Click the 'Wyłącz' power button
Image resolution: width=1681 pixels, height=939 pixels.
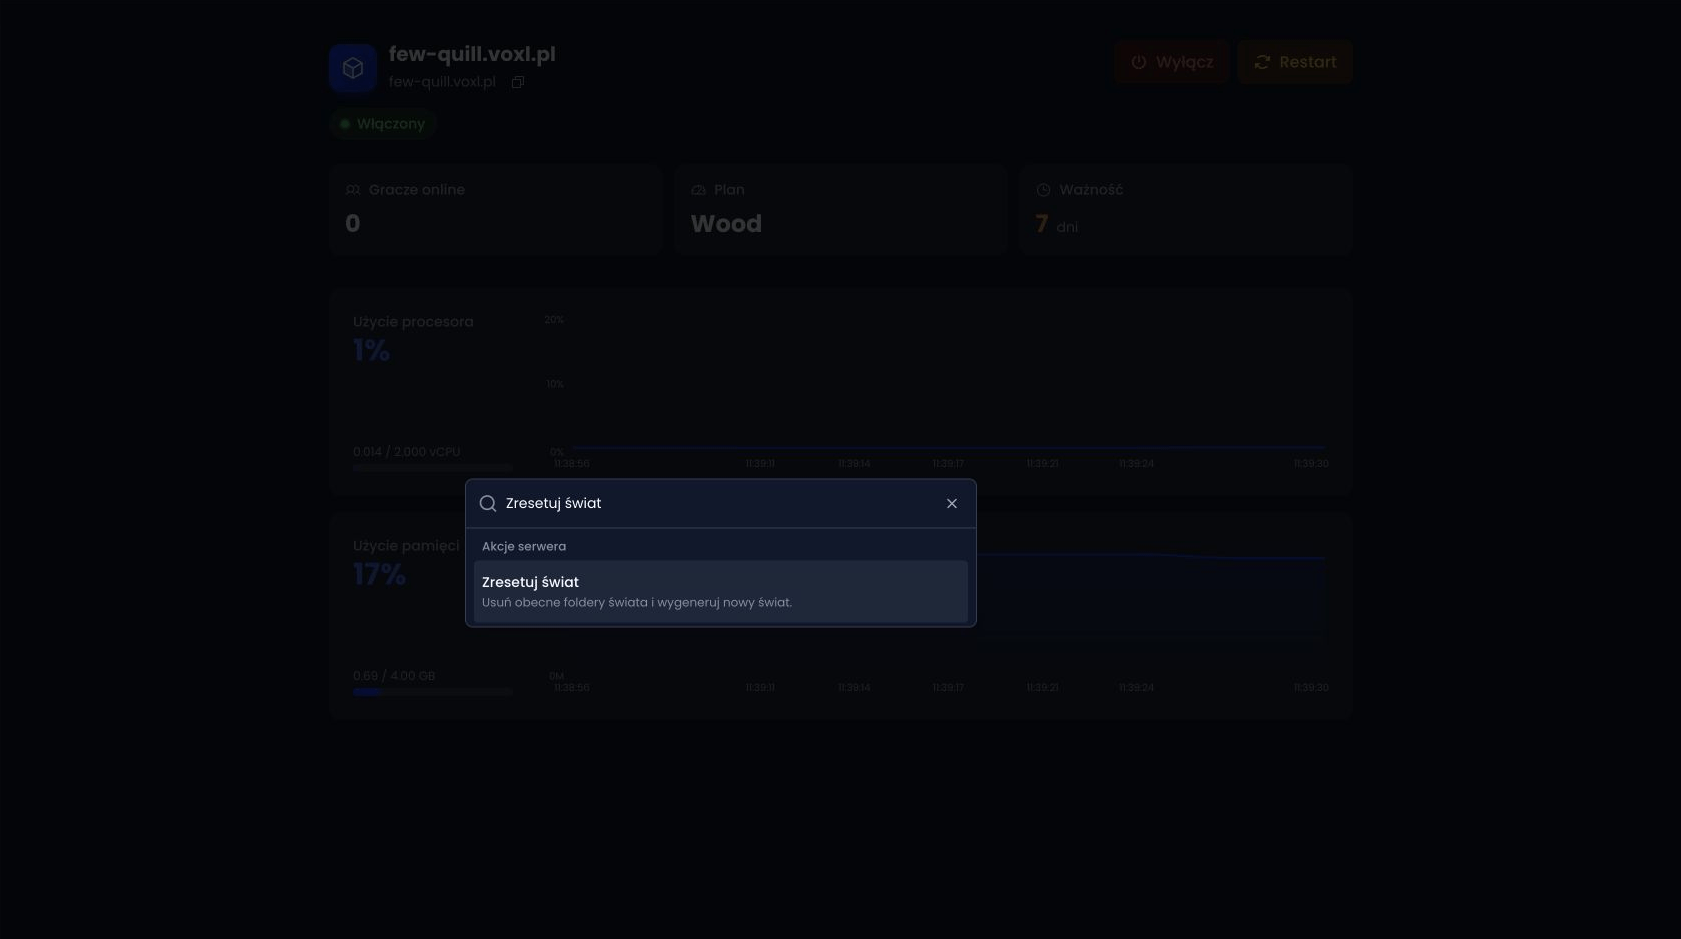pyautogui.click(x=1172, y=62)
